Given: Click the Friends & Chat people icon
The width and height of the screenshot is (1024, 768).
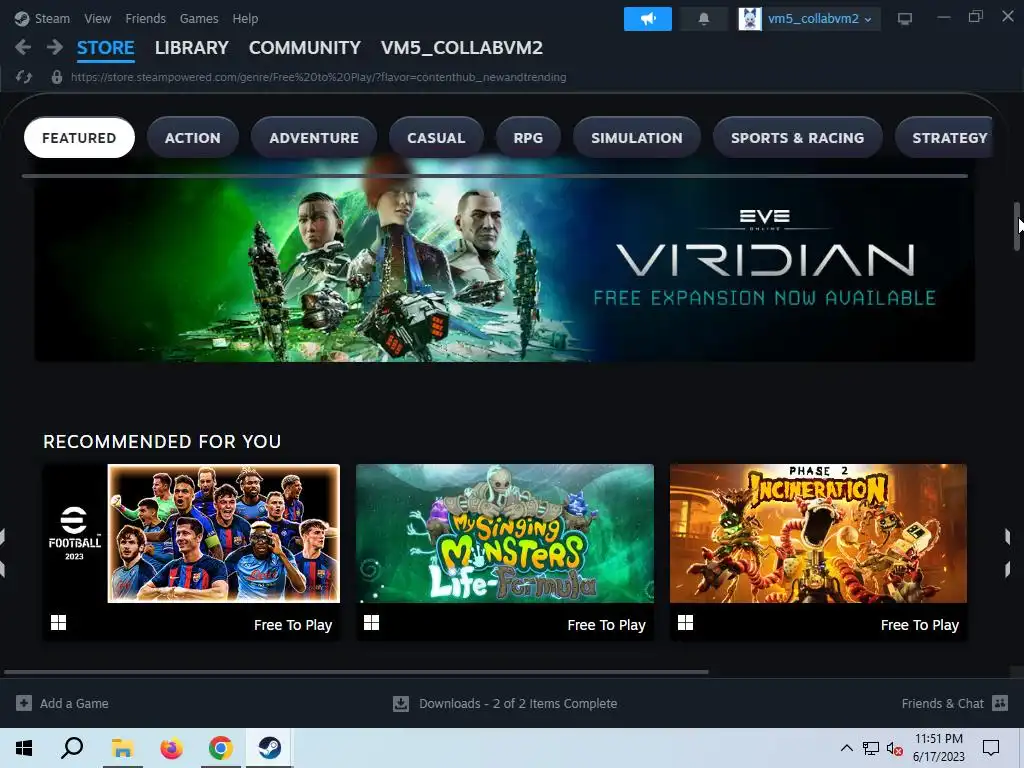Looking at the screenshot, I should click(x=1000, y=703).
